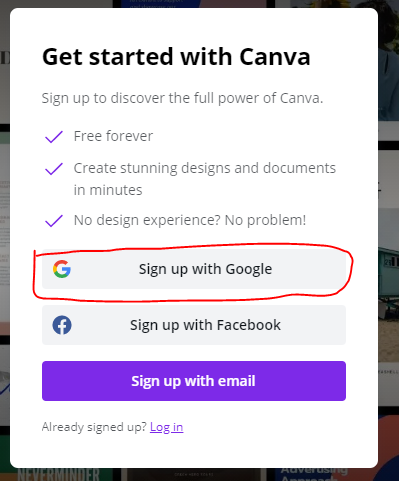Click the Sign up to discover subtitle text
Image resolution: width=399 pixels, height=481 pixels.
pos(182,98)
